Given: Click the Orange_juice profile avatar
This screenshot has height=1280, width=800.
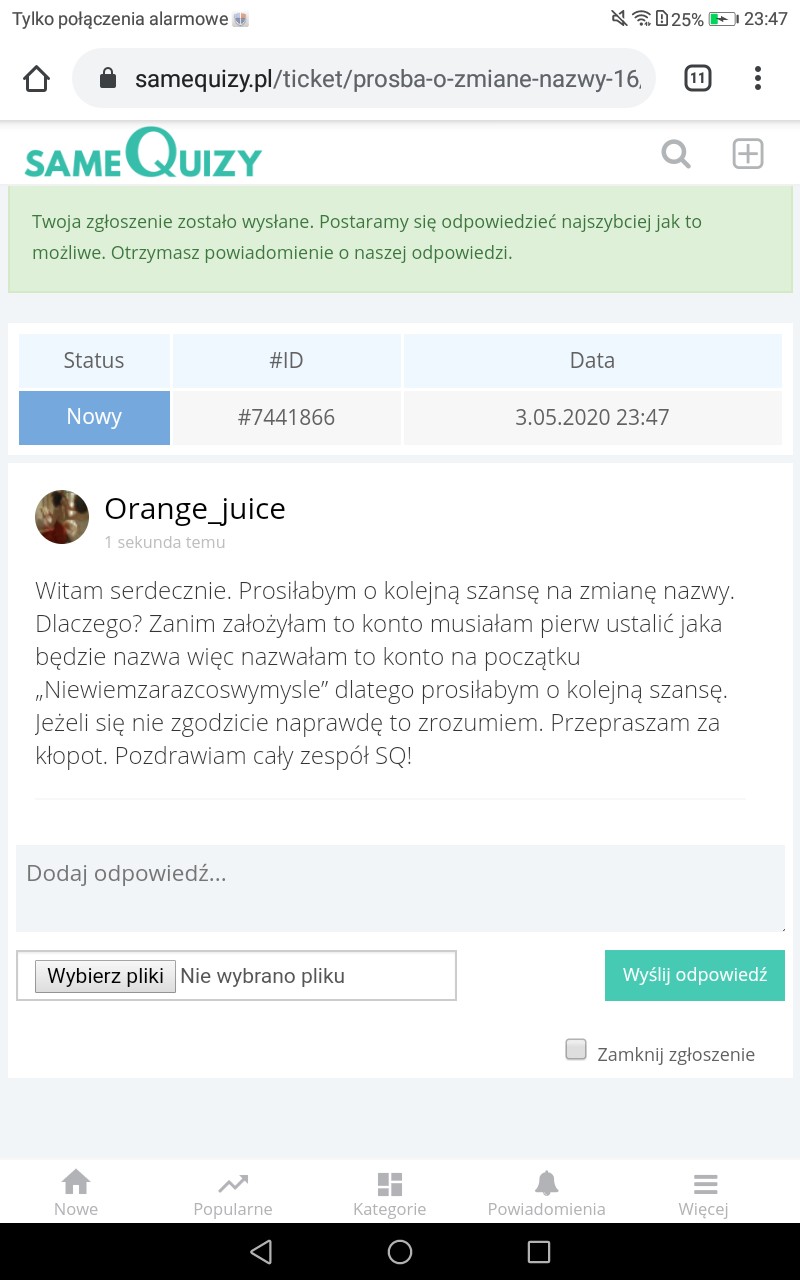Looking at the screenshot, I should (62, 517).
